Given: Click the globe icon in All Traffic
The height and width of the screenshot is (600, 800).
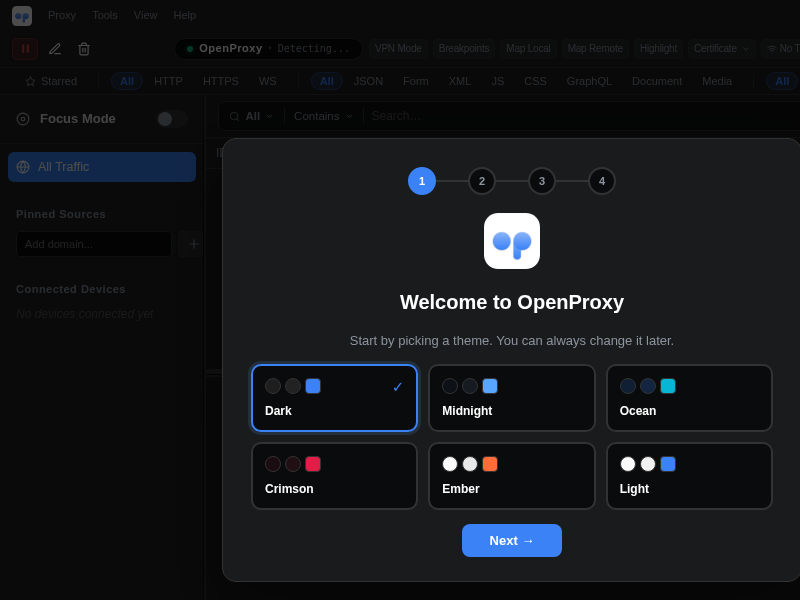Looking at the screenshot, I should [23, 167].
